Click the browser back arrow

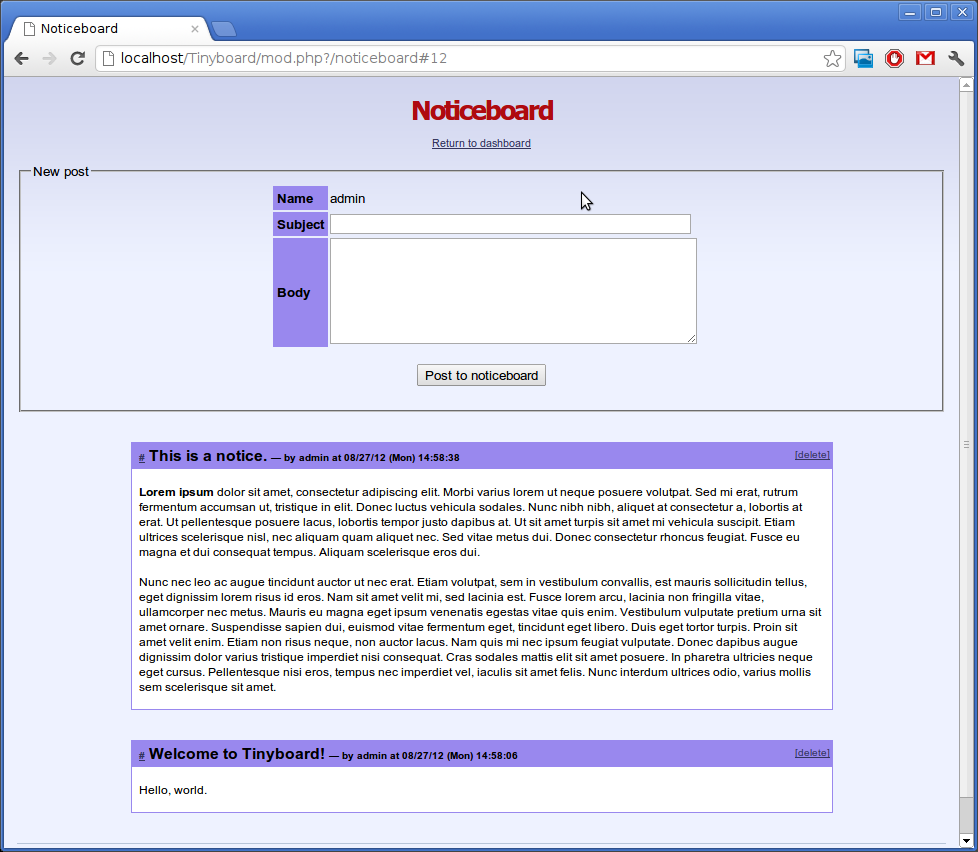(x=21, y=59)
